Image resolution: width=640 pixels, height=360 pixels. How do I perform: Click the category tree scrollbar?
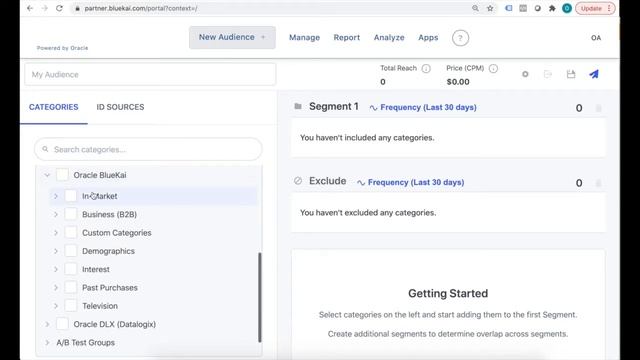click(260, 297)
